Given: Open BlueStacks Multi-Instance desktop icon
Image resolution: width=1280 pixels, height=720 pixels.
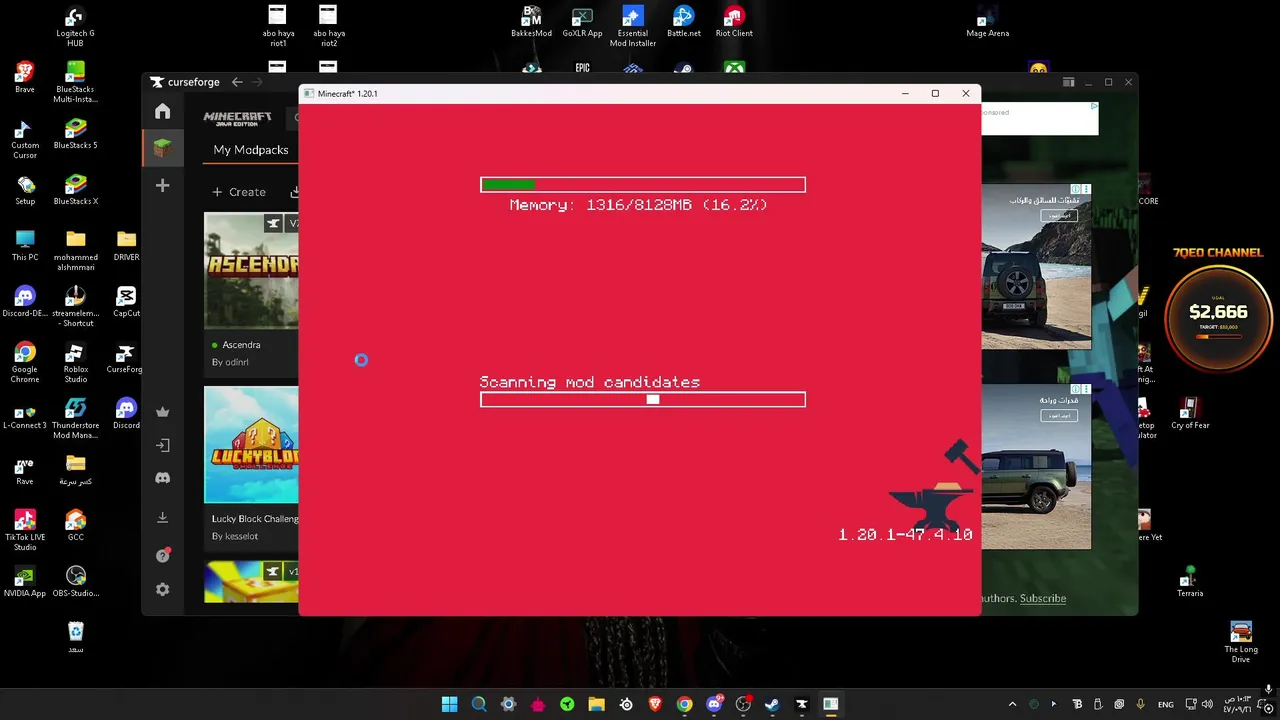Looking at the screenshot, I should (75, 82).
